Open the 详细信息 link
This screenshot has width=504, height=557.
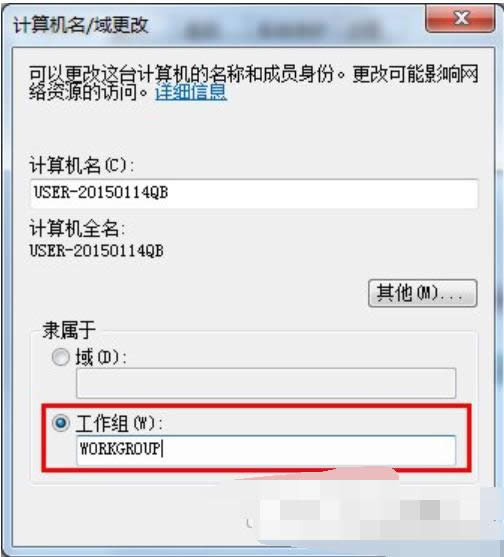tap(191, 92)
